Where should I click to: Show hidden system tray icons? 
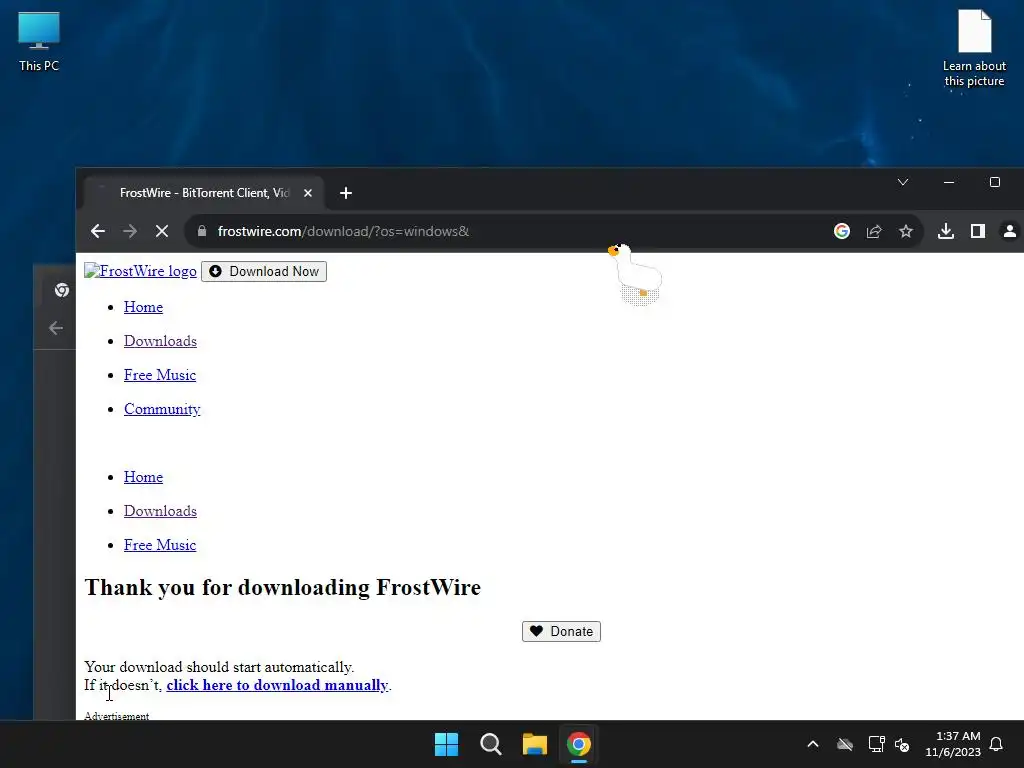[813, 744]
